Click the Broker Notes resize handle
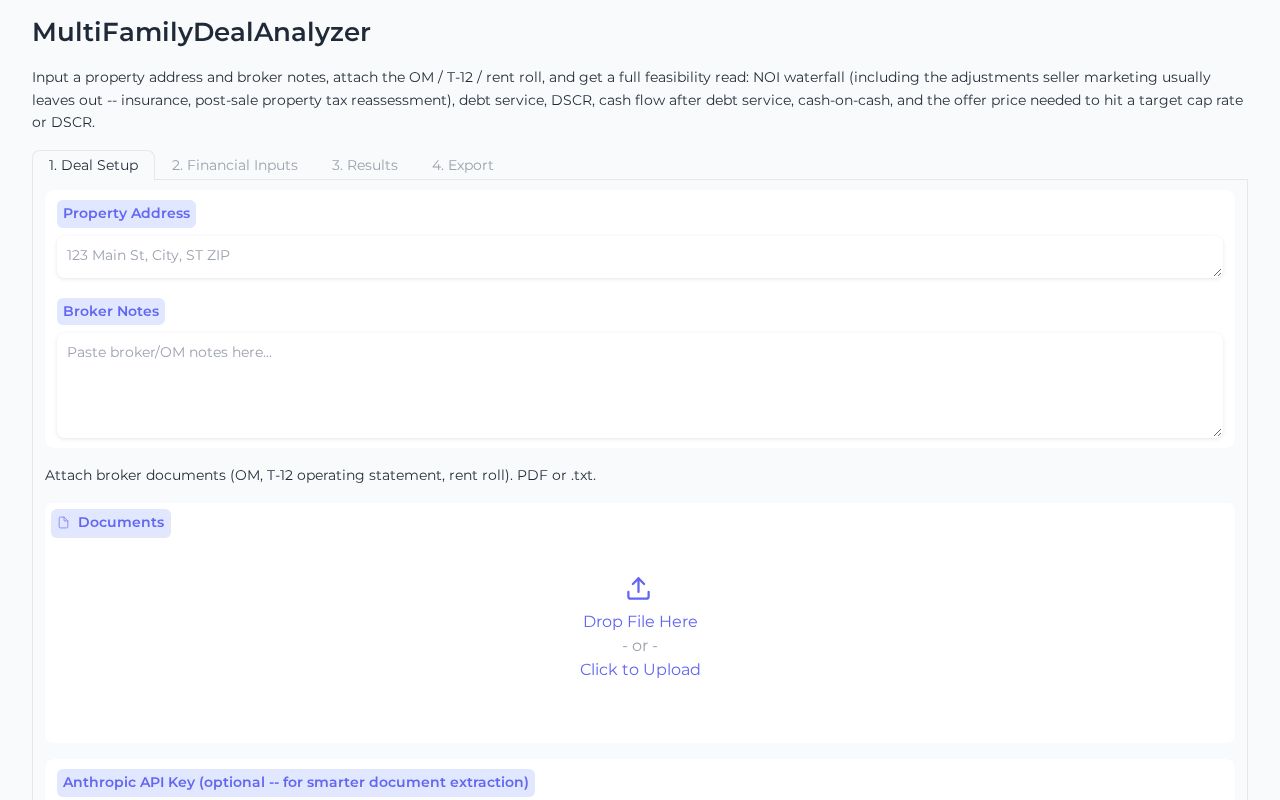 click(1217, 432)
